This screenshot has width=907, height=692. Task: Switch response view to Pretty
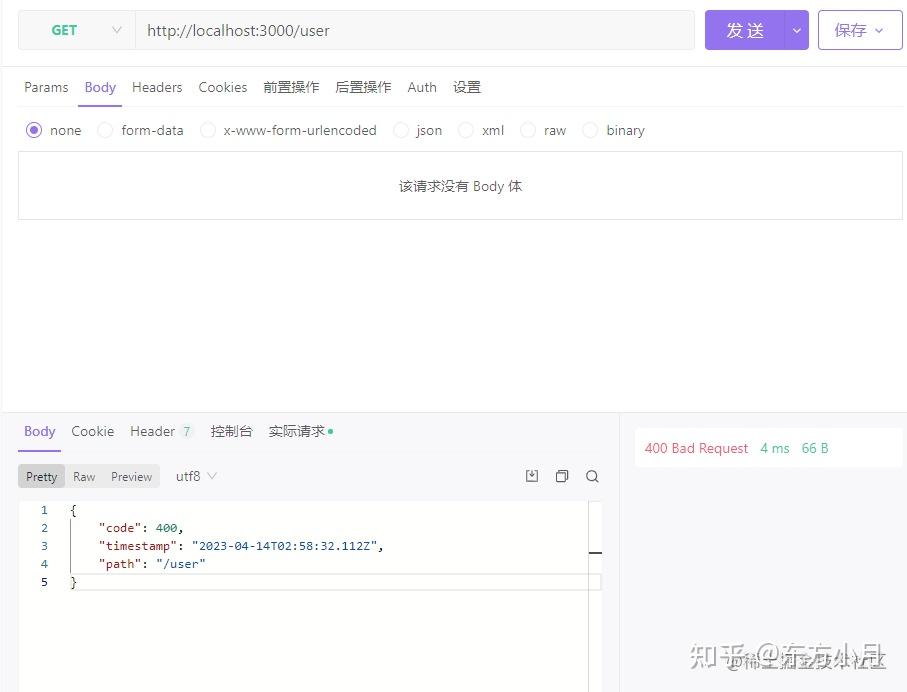pyautogui.click(x=42, y=476)
